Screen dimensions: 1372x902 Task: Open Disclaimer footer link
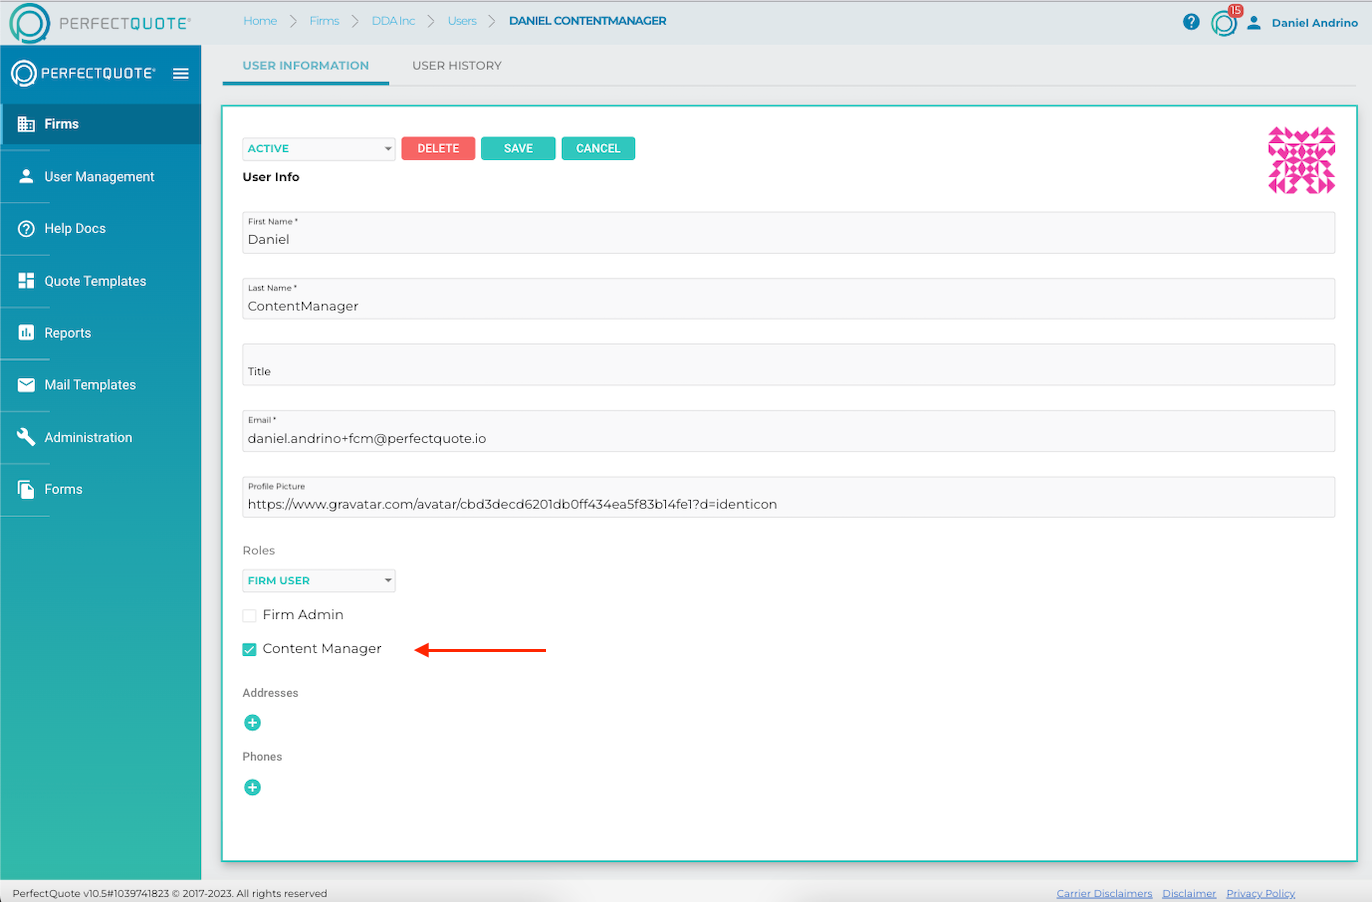pos(1189,894)
